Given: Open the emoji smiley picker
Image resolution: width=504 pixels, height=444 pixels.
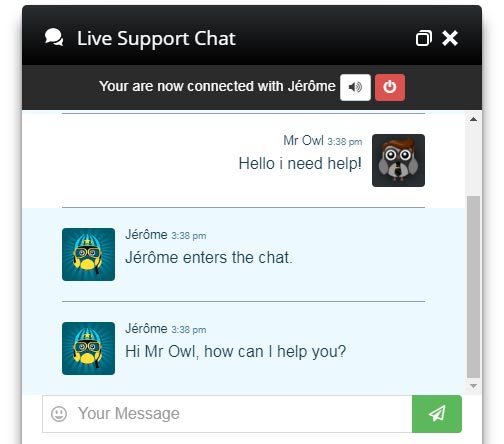Looking at the screenshot, I should coord(59,414).
